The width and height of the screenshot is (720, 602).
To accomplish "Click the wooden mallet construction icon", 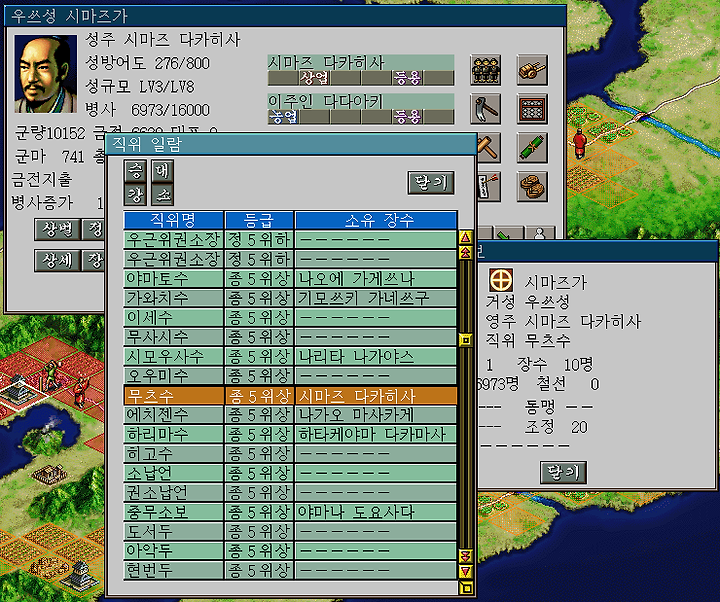I will click(488, 148).
